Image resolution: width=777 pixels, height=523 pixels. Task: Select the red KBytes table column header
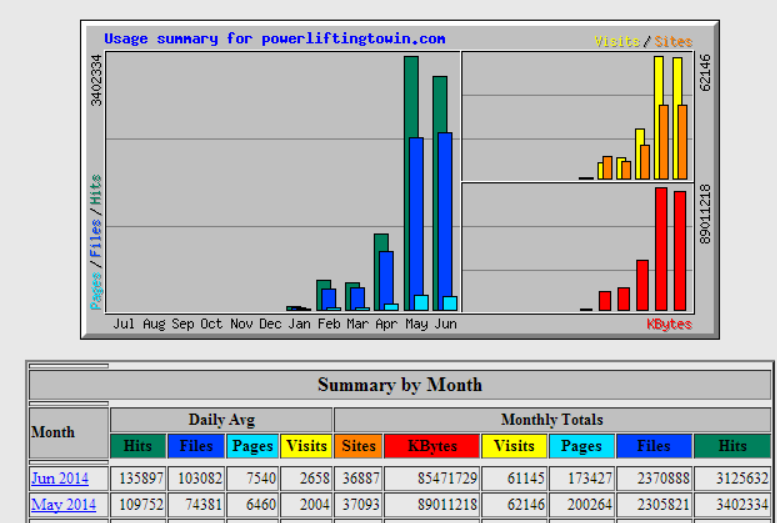[x=431, y=446]
